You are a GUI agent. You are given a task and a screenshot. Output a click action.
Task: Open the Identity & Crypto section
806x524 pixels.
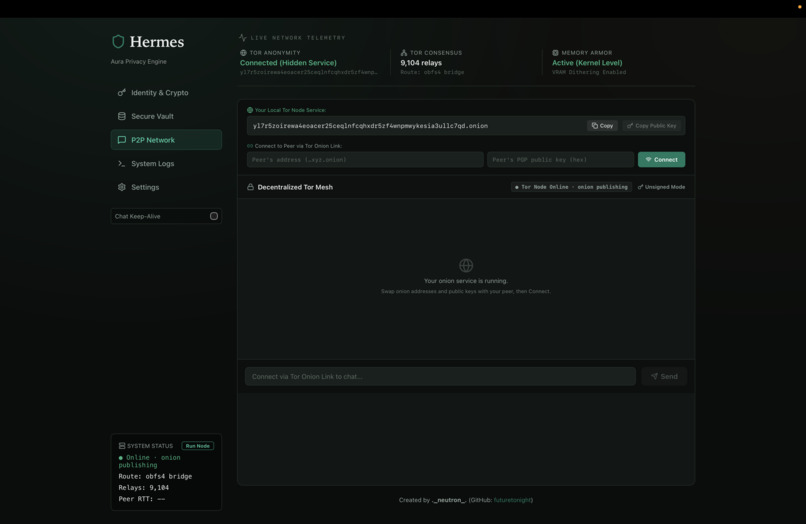point(166,93)
